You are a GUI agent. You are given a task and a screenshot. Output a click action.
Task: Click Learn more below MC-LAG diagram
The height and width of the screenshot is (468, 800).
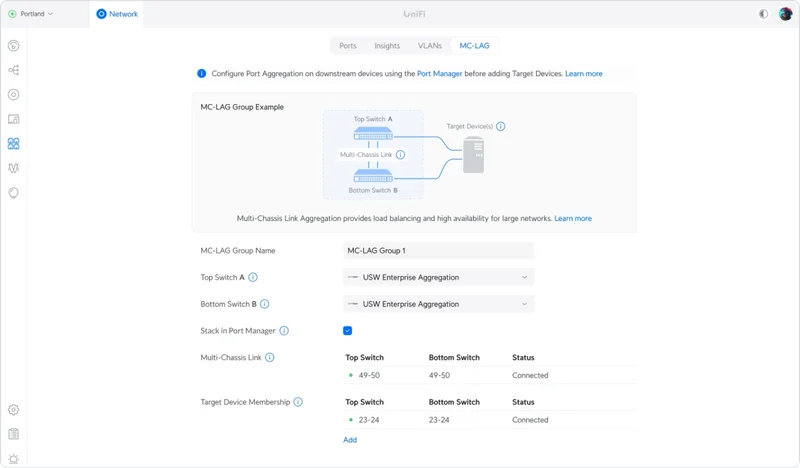[x=573, y=218]
